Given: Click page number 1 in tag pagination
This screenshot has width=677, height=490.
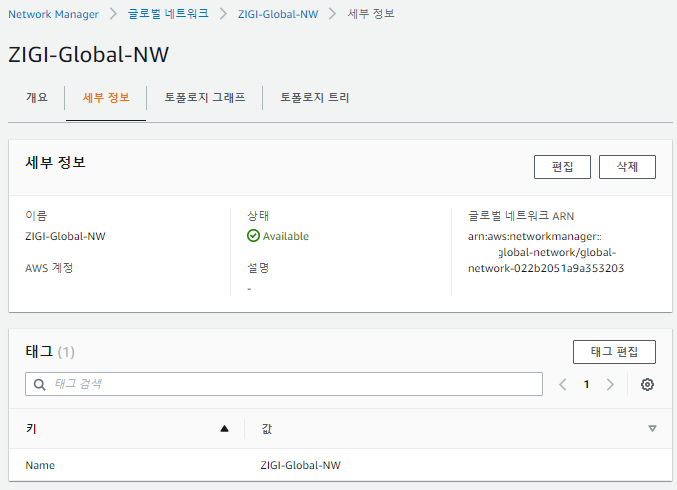Looking at the screenshot, I should pyautogui.click(x=586, y=384).
